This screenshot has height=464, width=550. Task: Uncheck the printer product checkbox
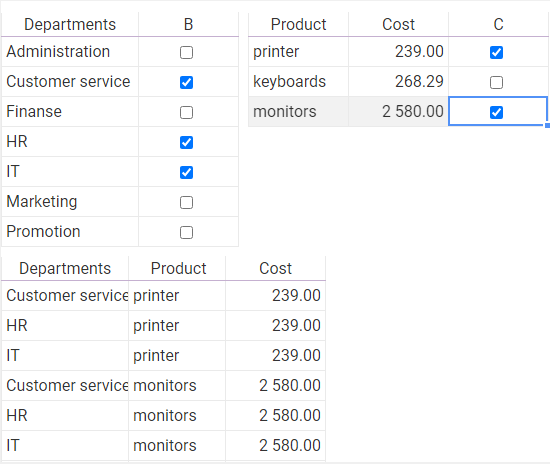(496, 53)
